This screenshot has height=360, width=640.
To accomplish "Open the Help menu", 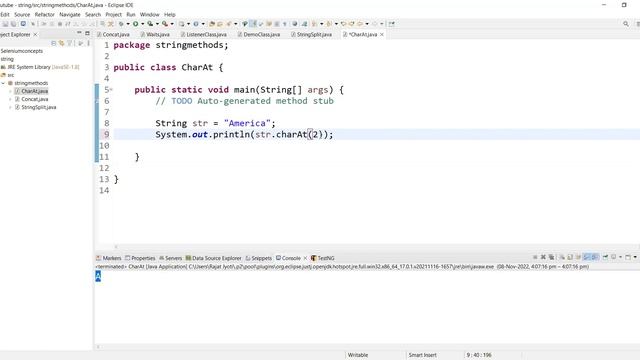I will 169,14.
